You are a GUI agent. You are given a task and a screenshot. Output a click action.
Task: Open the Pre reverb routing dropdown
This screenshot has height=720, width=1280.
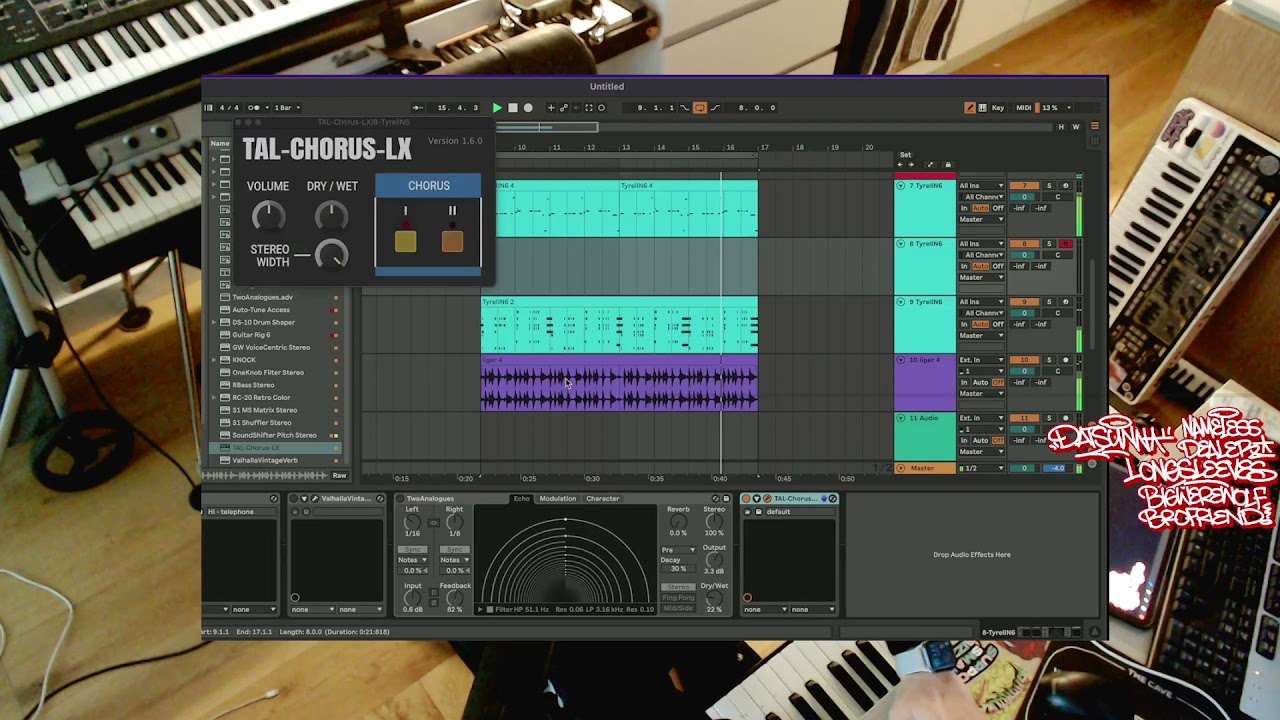678,550
